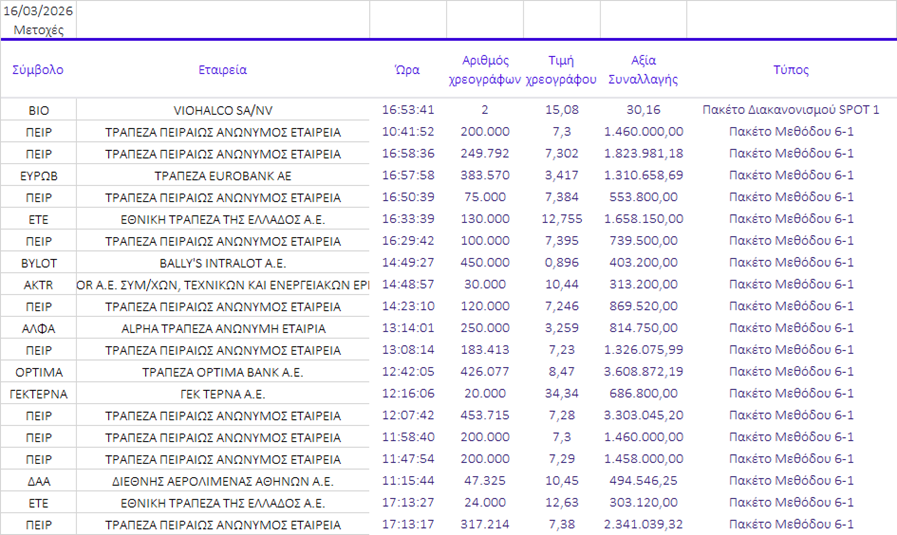Screen dimensions: 897x535
Task: Select the ΓΕΚΤΕΡΝΑ symbol cell
Action: tap(38, 393)
